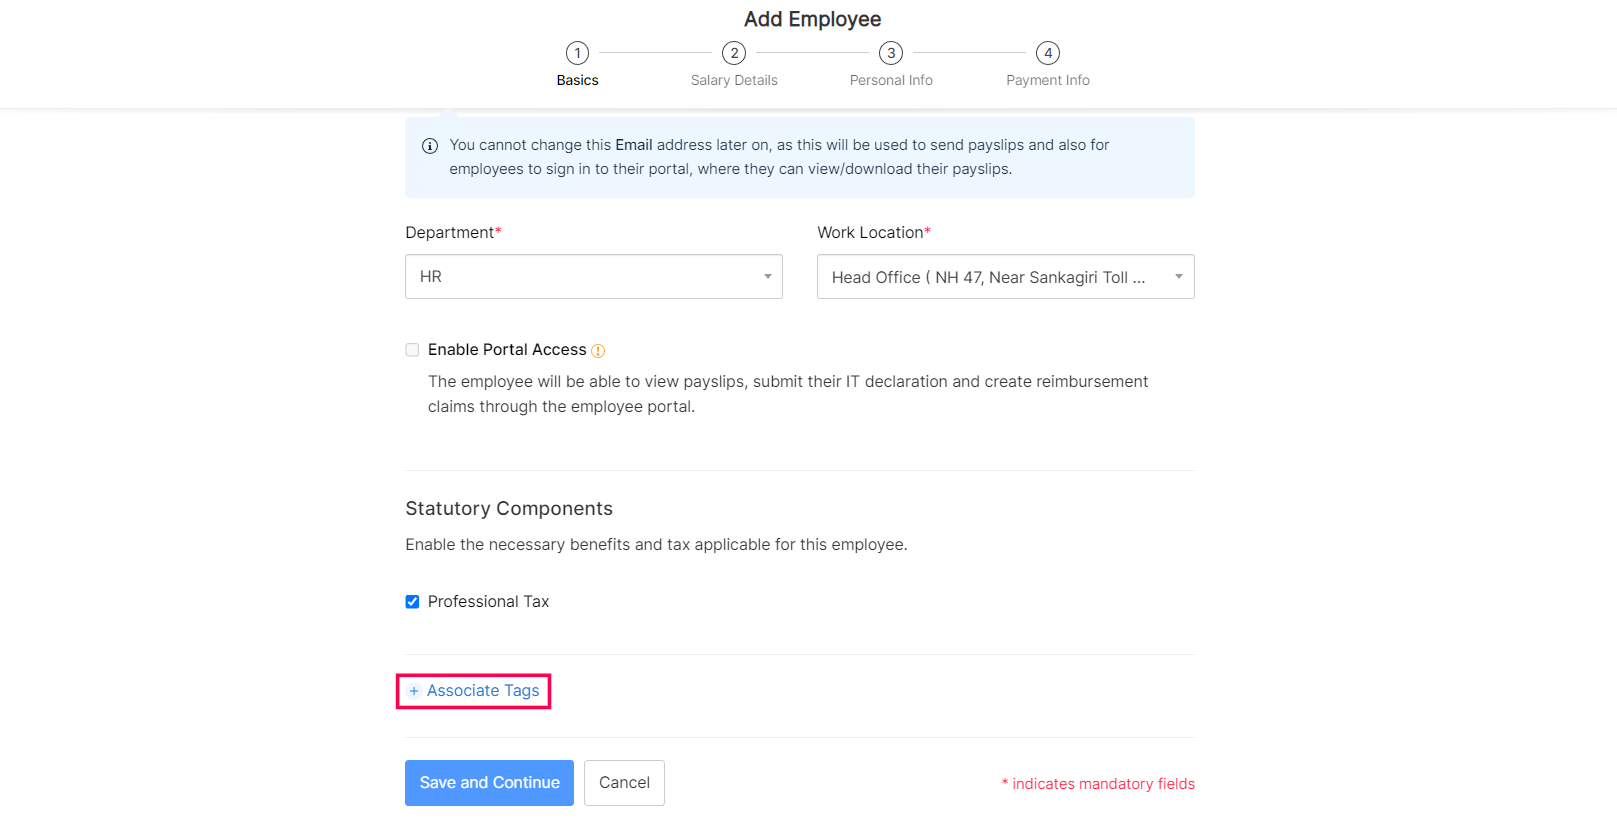Image resolution: width=1617 pixels, height=820 pixels.
Task: Click the Department dropdown caret arrow
Action: pyautogui.click(x=768, y=277)
